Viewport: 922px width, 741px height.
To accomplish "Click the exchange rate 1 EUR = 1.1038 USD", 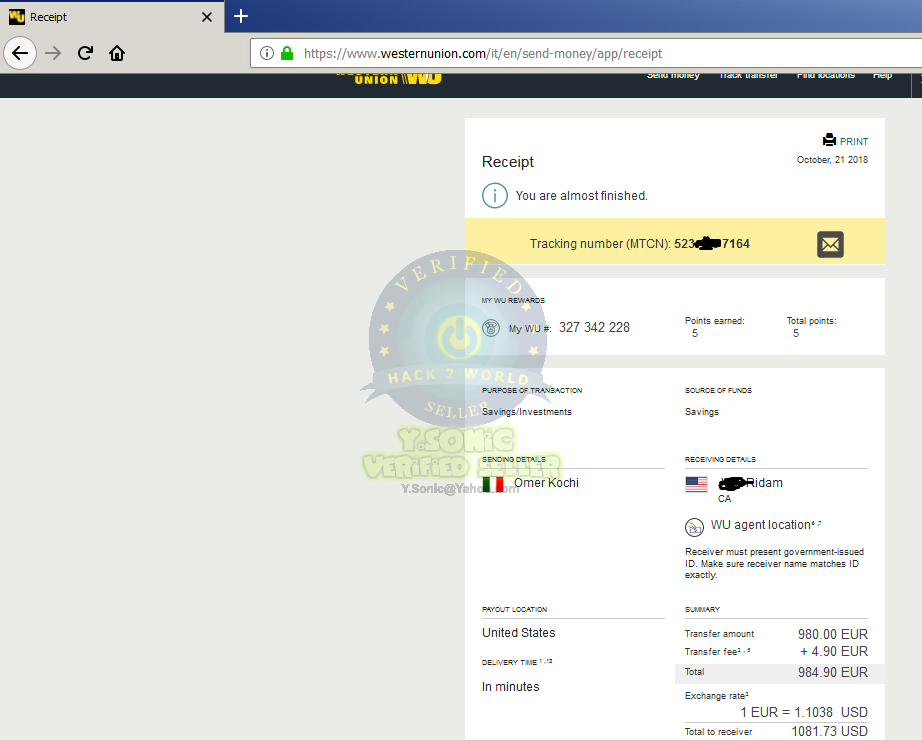I will click(804, 712).
